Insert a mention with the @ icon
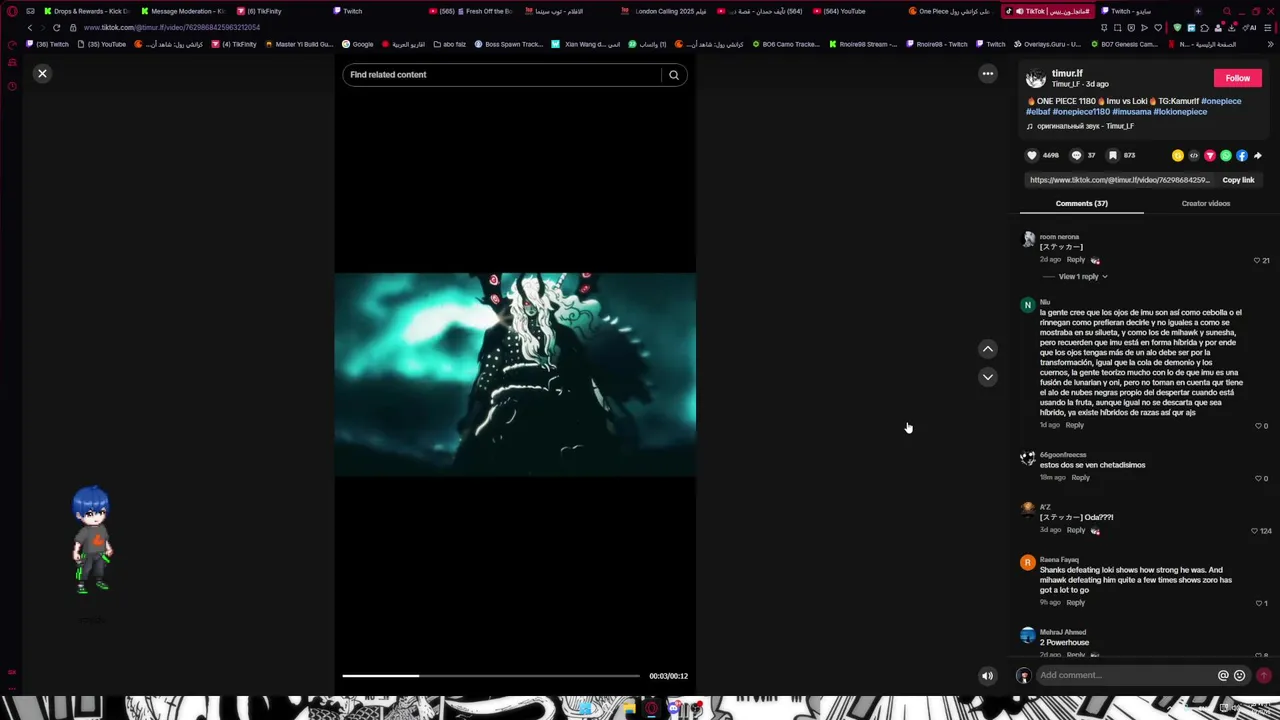Screen dimensions: 1280x720 pyautogui.click(x=1223, y=675)
